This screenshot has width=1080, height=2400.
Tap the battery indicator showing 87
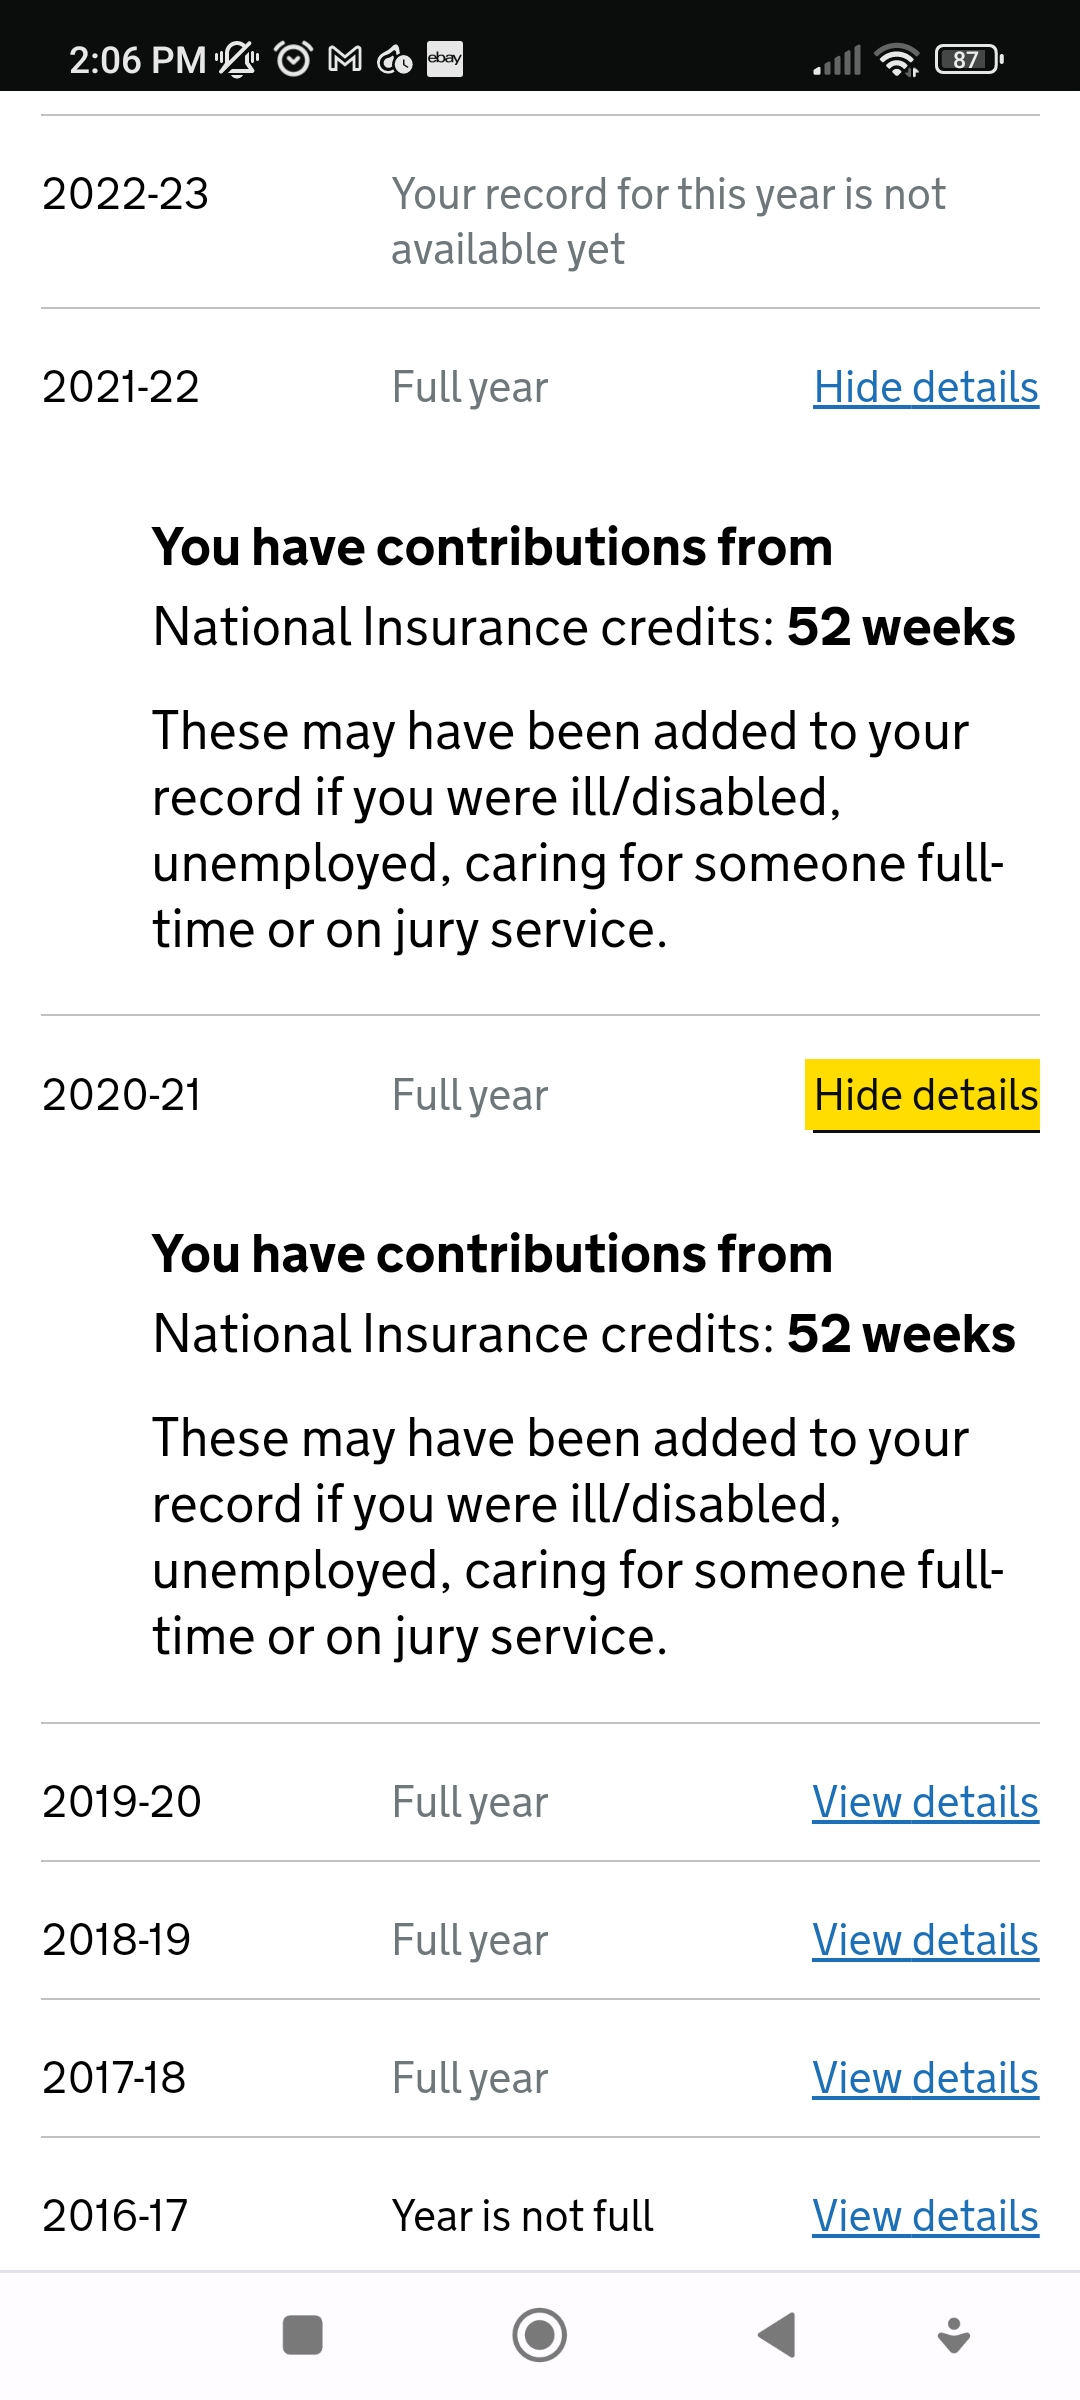[x=968, y=60]
